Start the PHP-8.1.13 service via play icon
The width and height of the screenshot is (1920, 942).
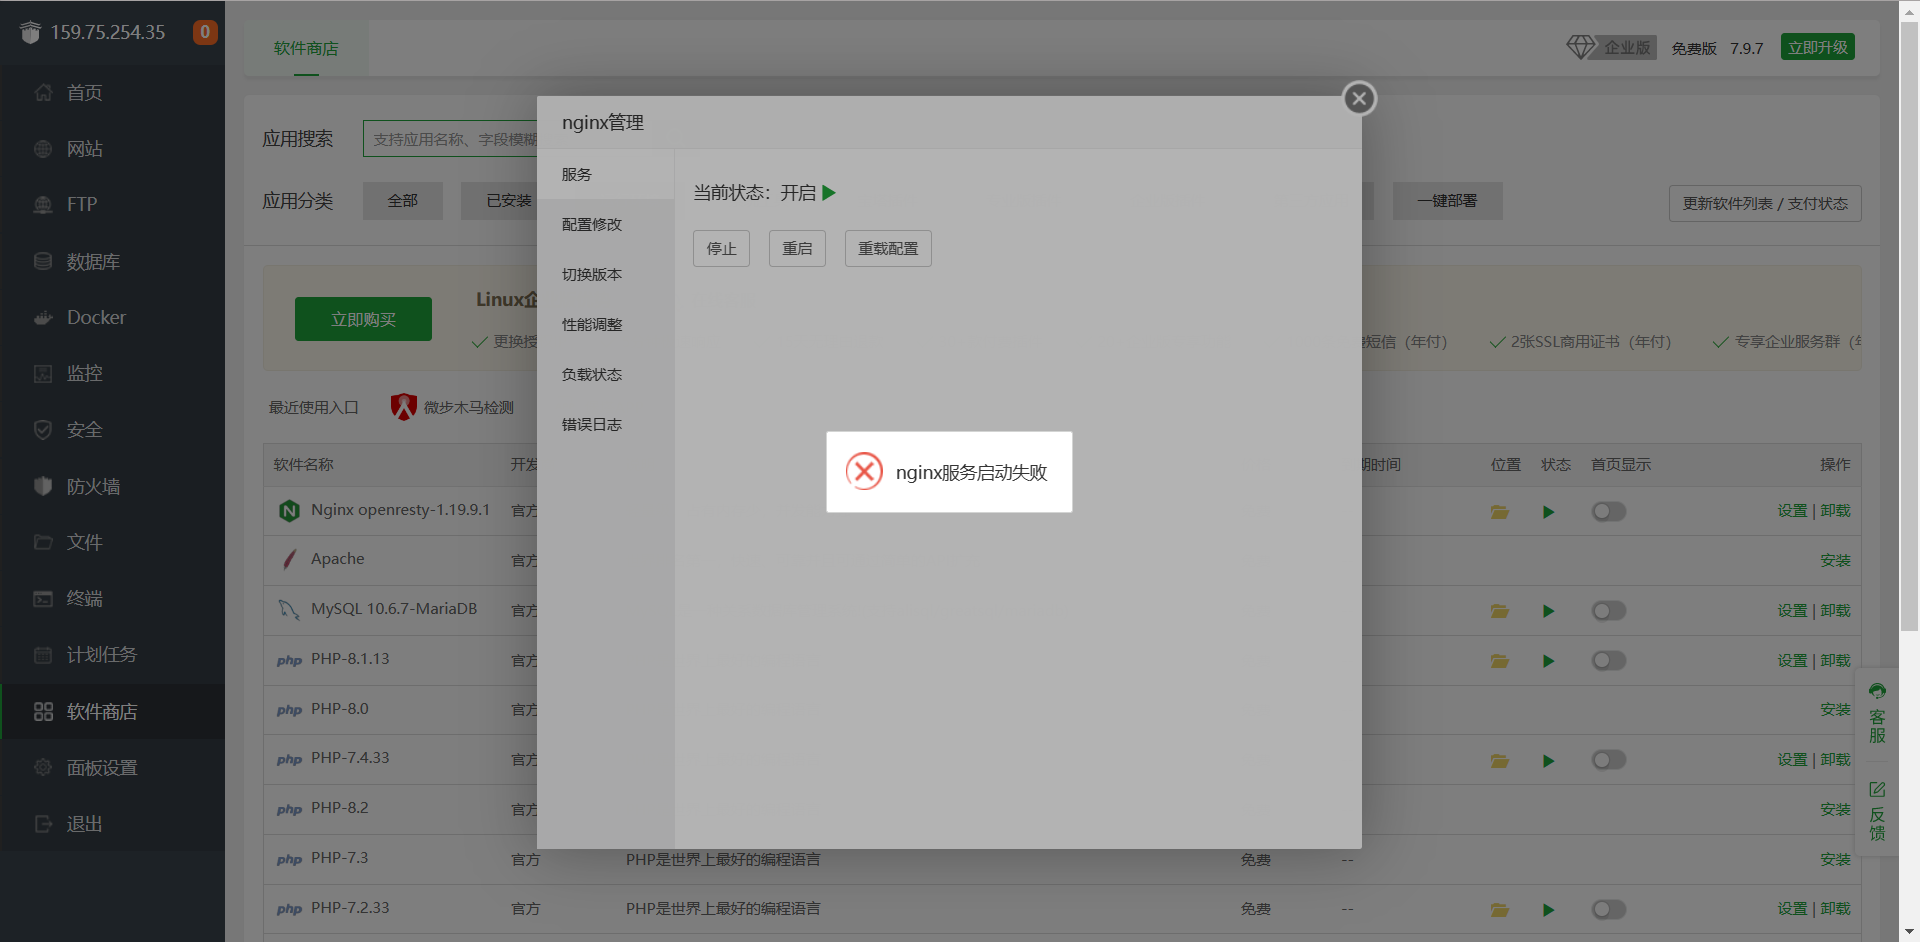click(x=1549, y=660)
